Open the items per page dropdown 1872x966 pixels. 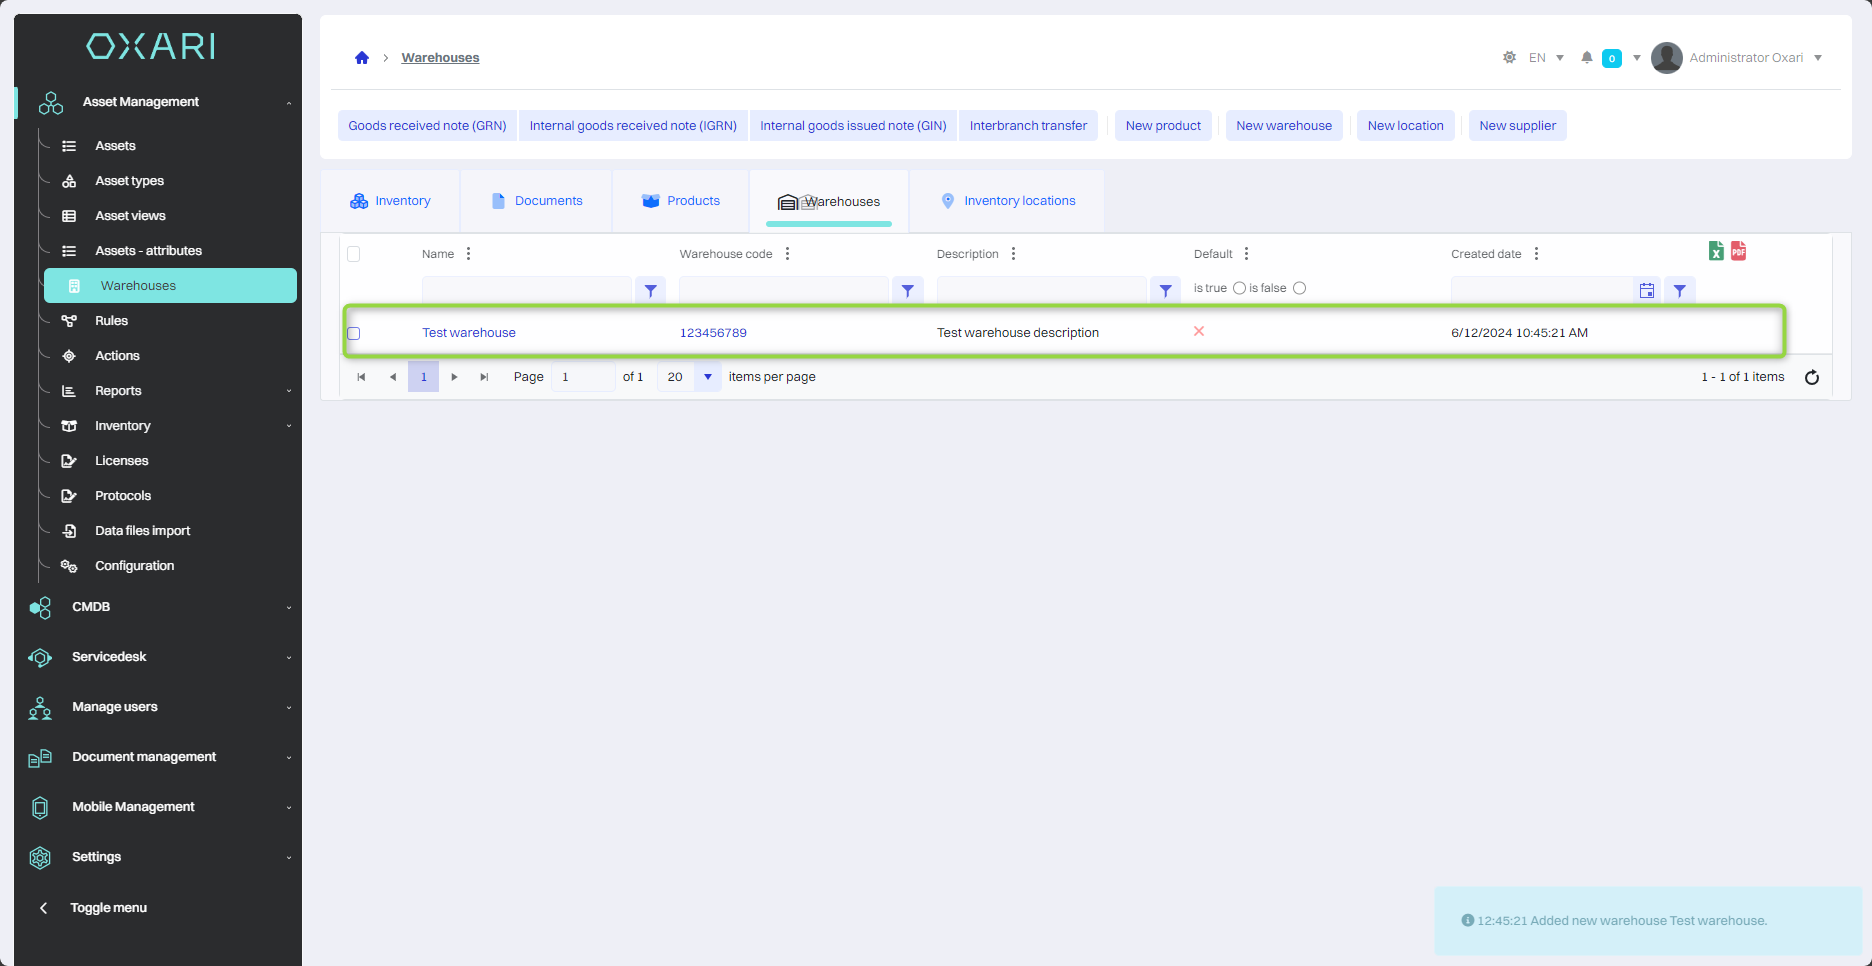click(707, 377)
